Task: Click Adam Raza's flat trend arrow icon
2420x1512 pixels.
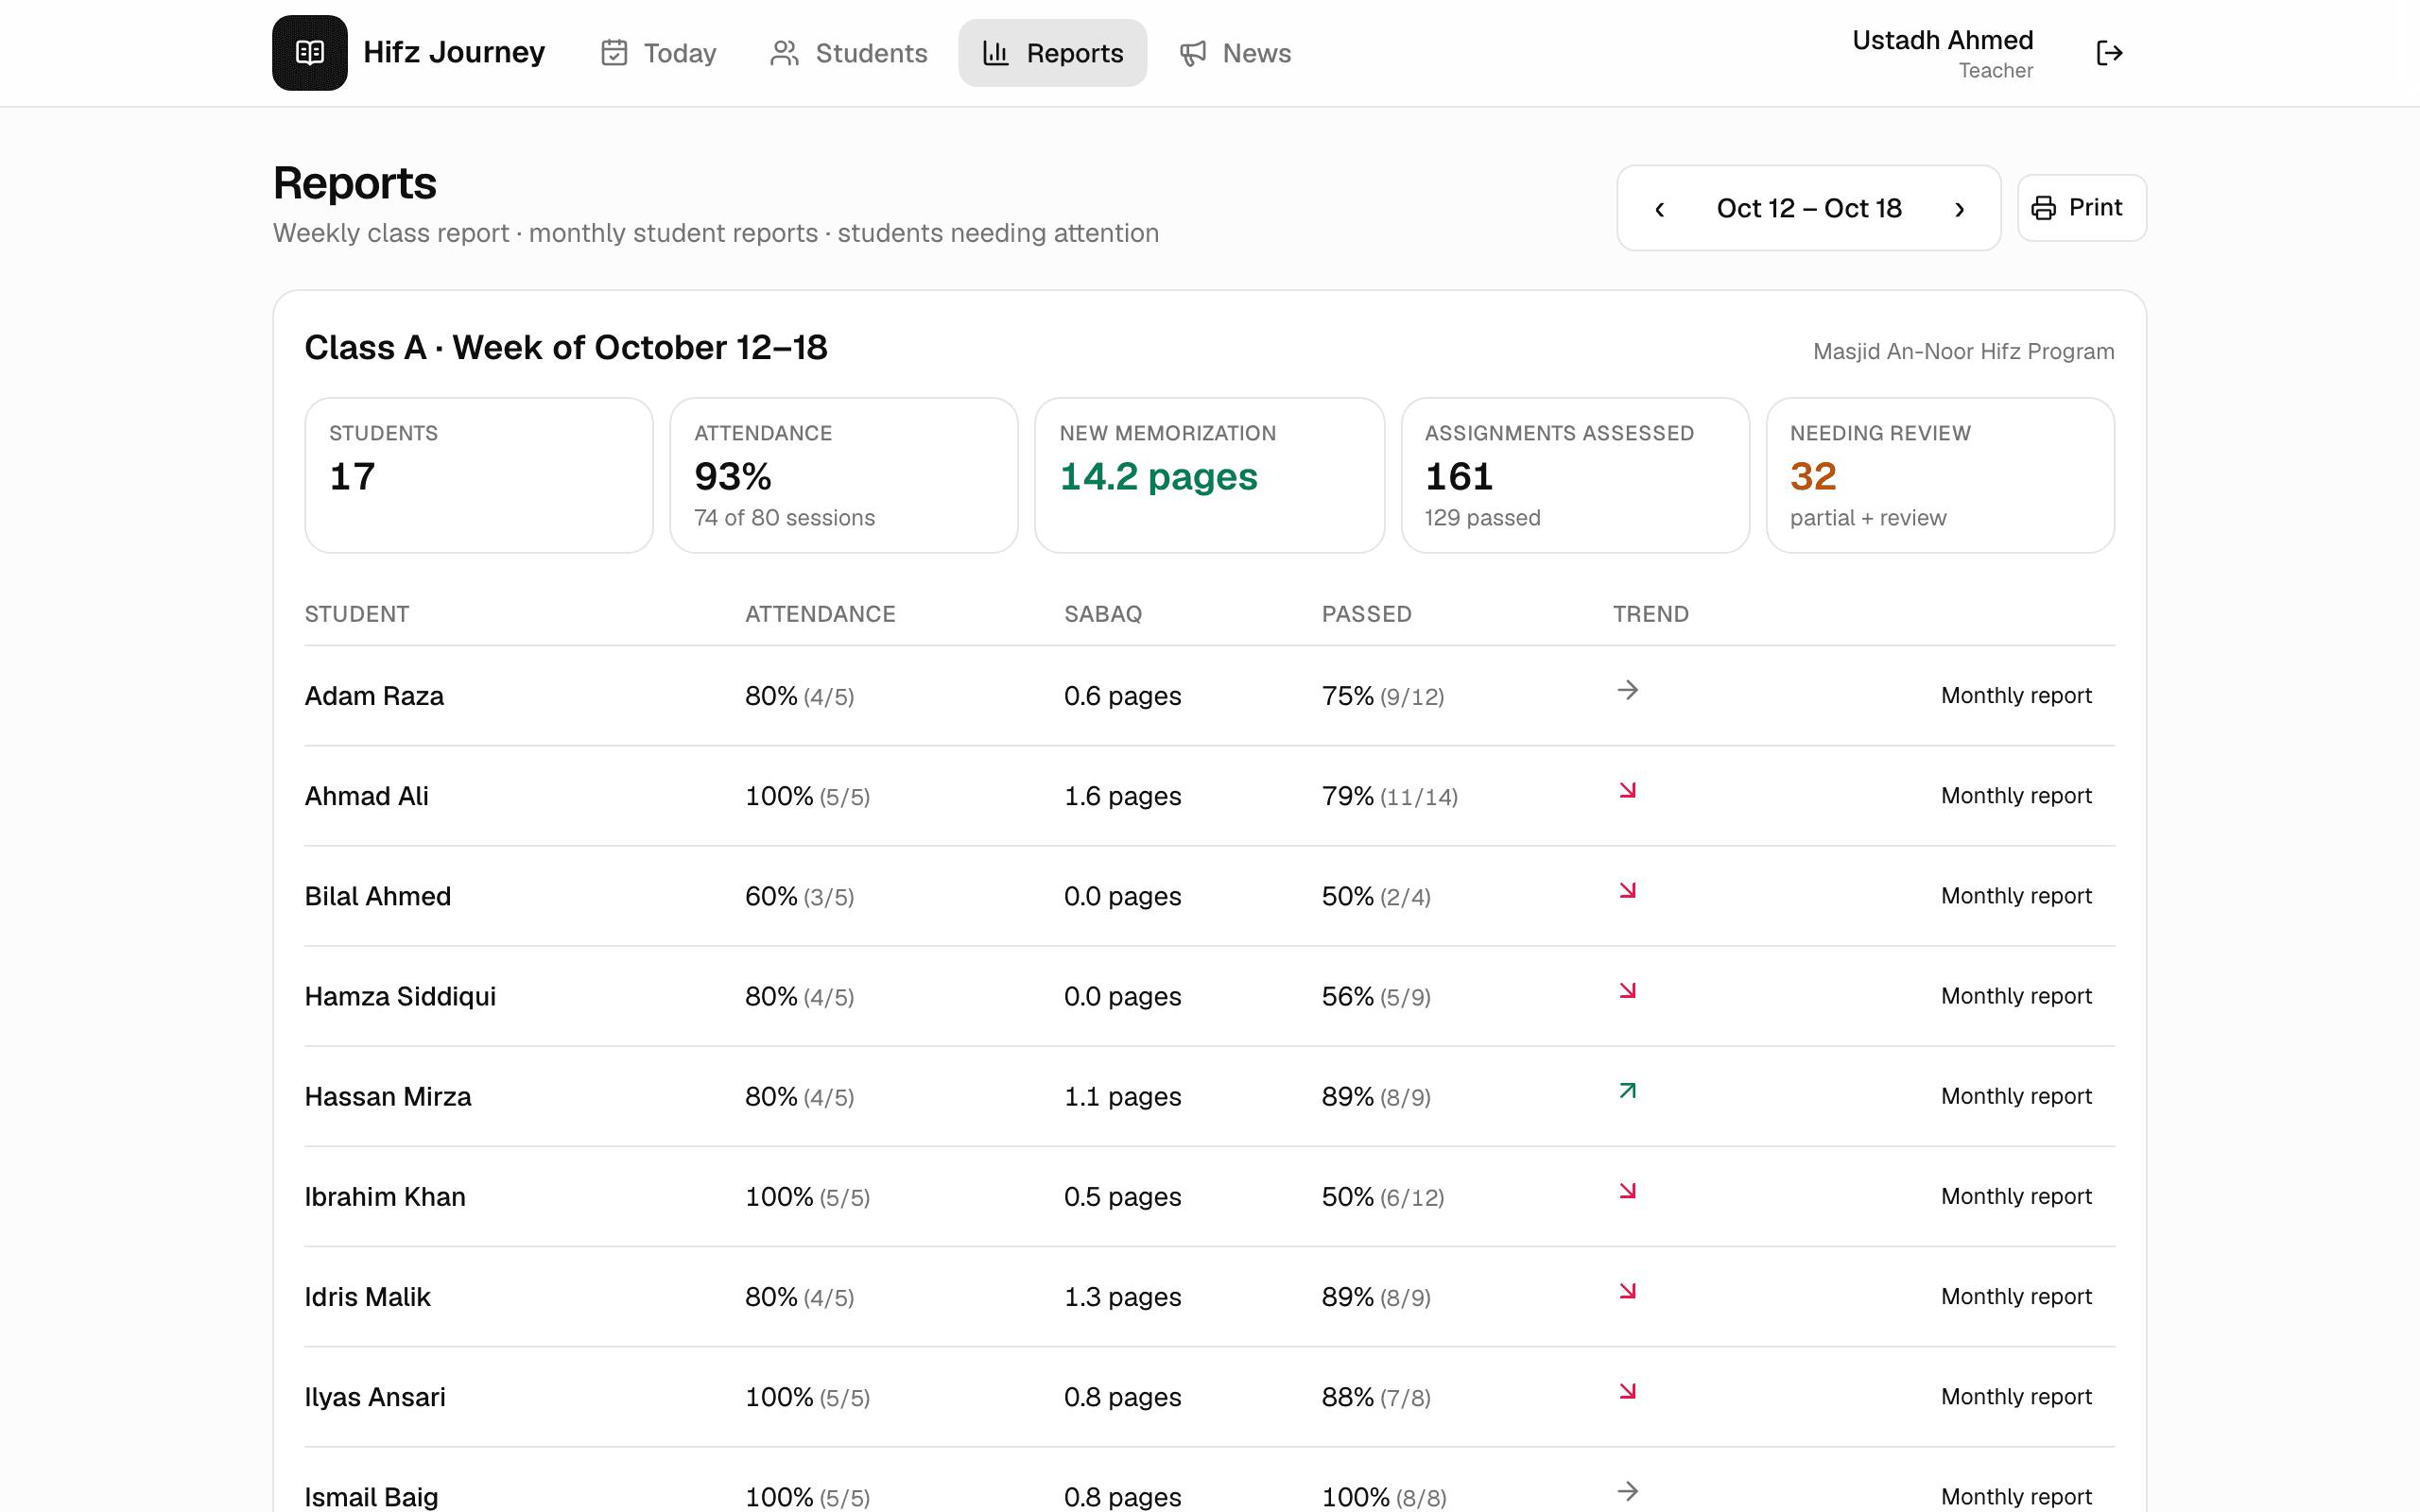Action: point(1627,690)
